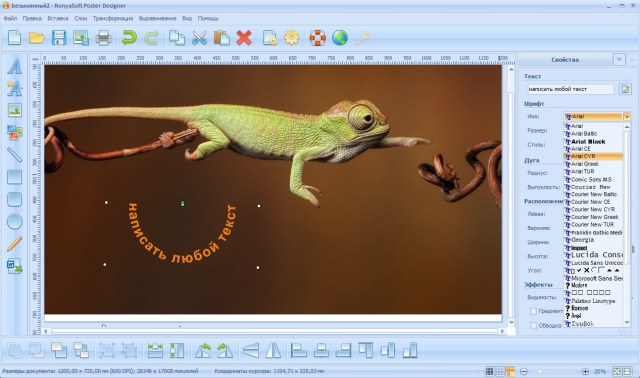Pick the orange pencil tool
Screen dimensions: 640x378
pyautogui.click(x=14, y=244)
